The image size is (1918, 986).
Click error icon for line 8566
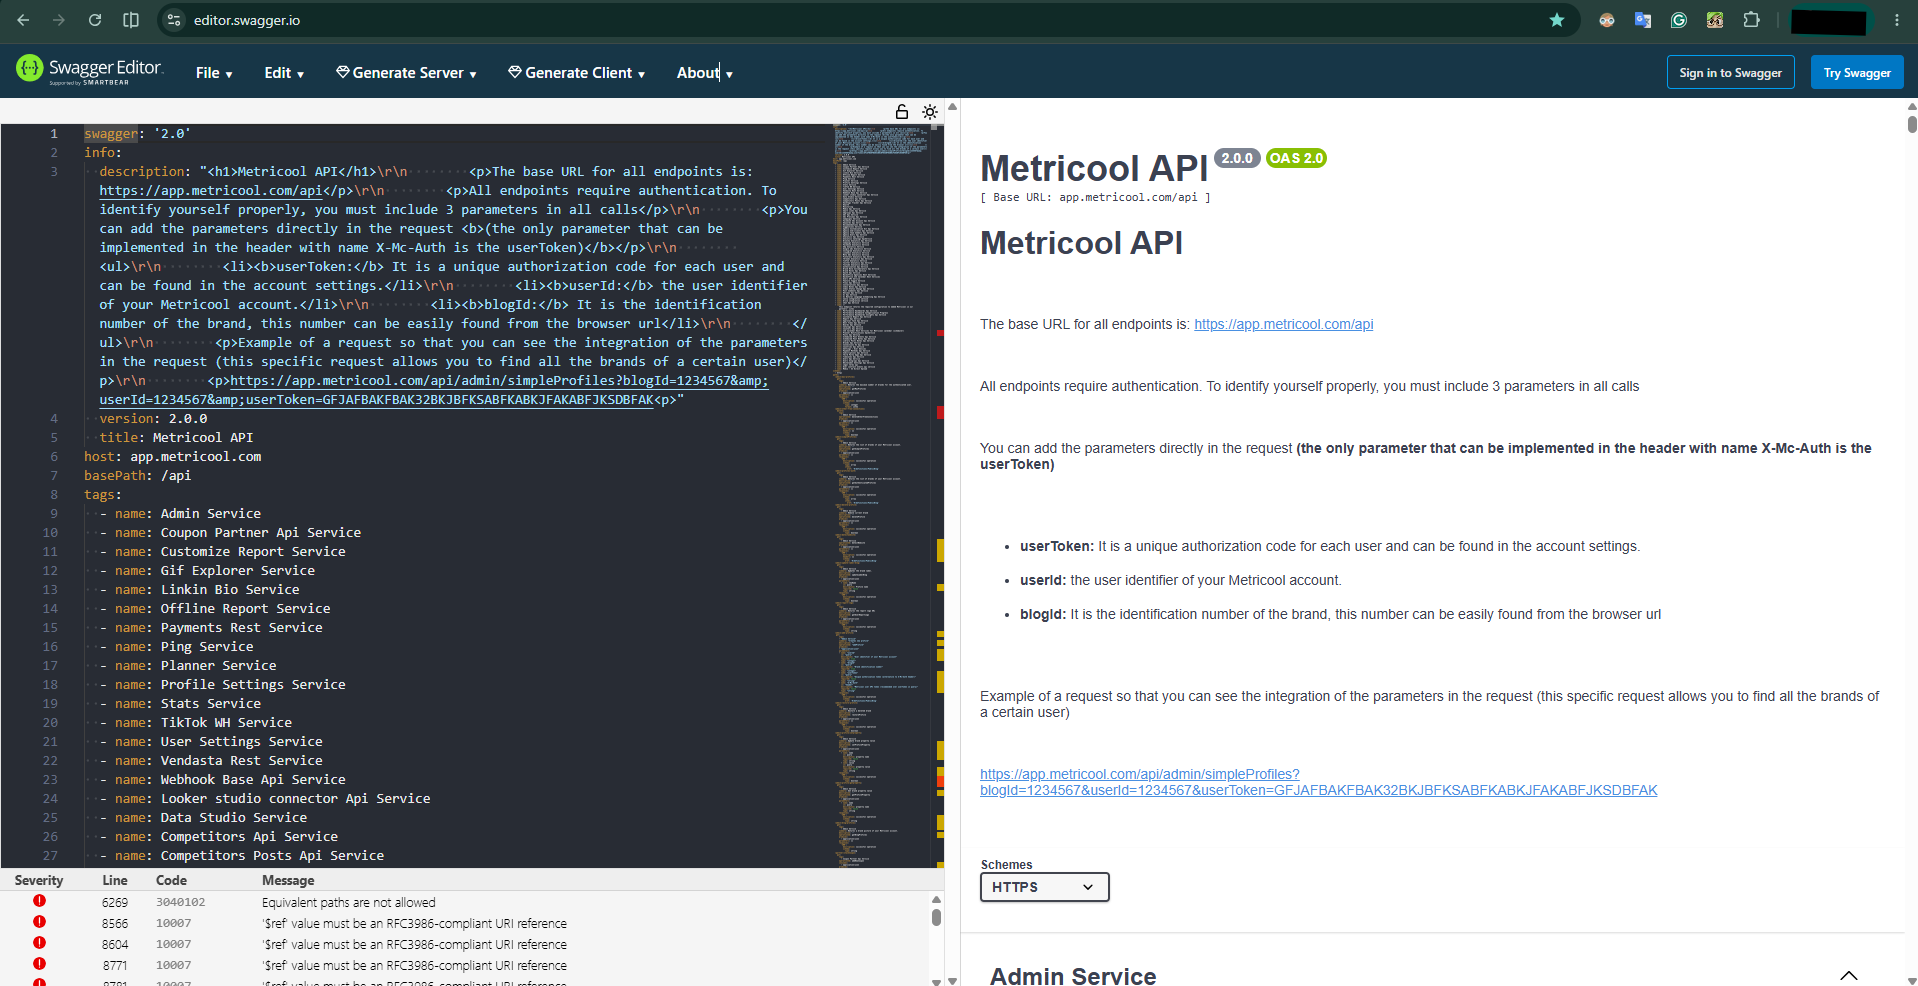tap(39, 922)
